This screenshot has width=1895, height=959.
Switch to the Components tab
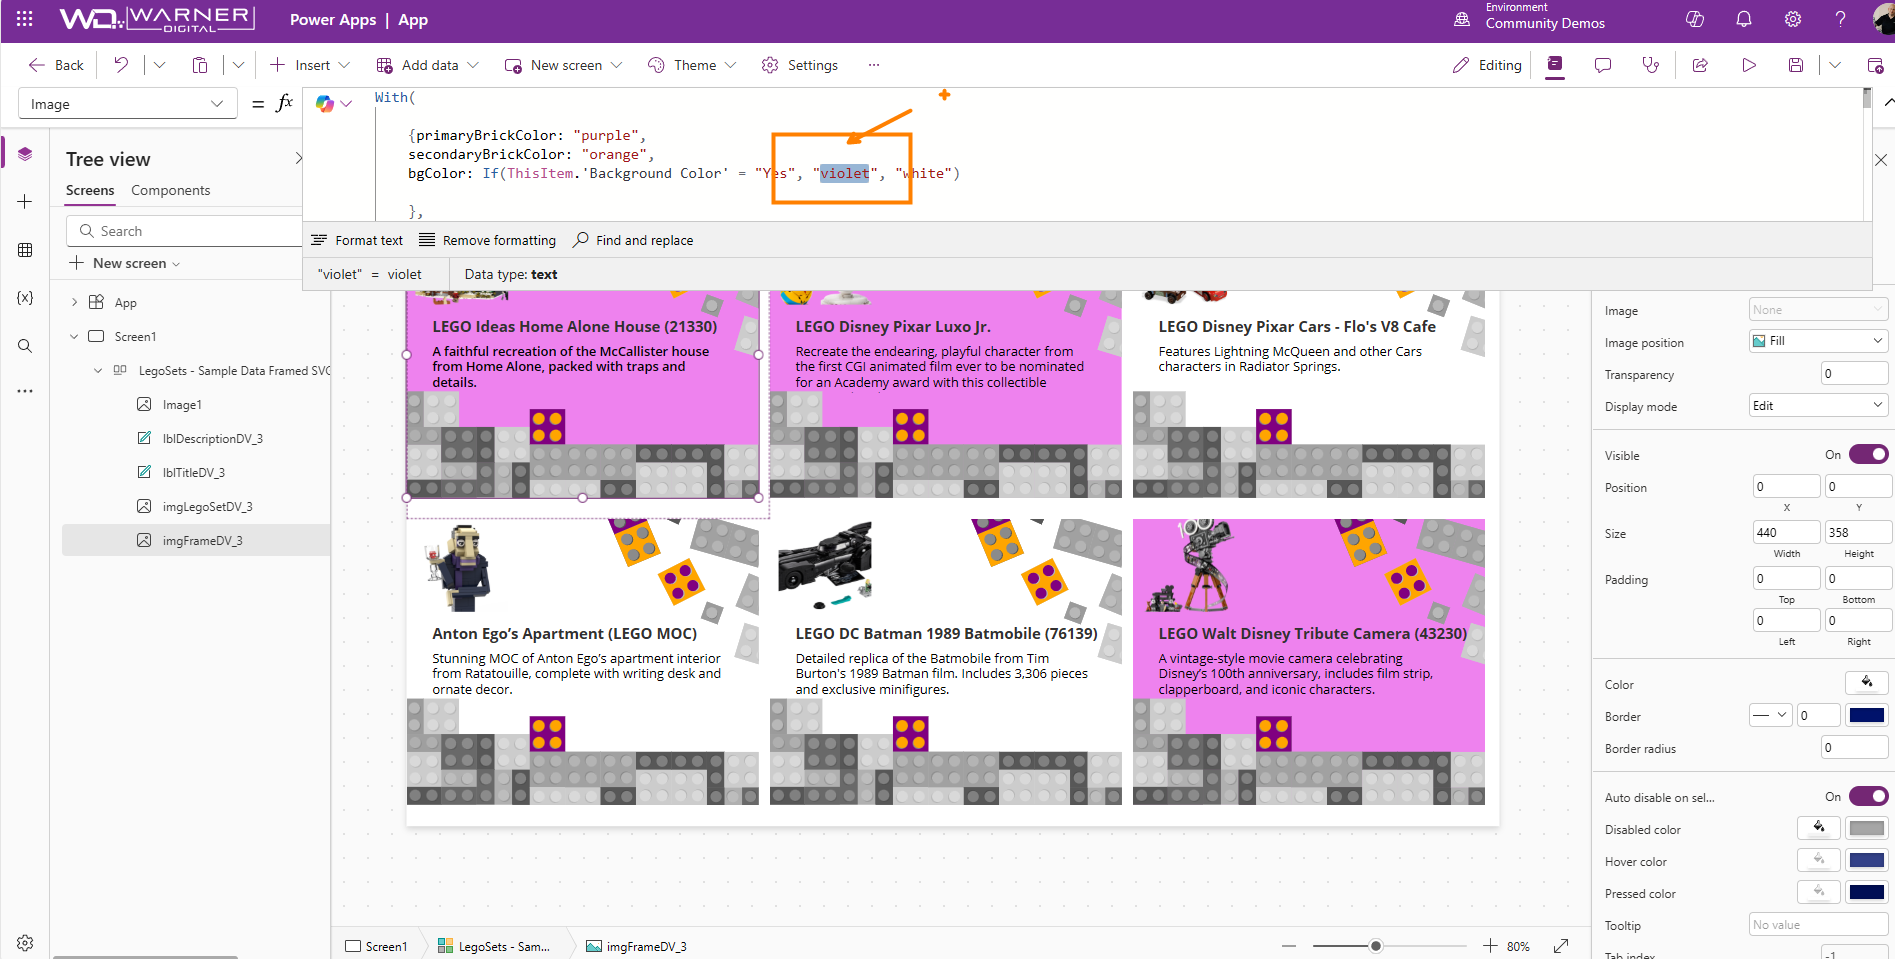pos(171,190)
